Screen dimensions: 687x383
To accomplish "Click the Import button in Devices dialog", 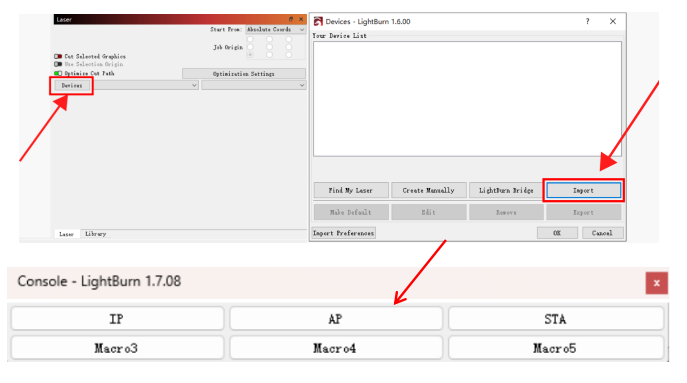I will pos(583,191).
